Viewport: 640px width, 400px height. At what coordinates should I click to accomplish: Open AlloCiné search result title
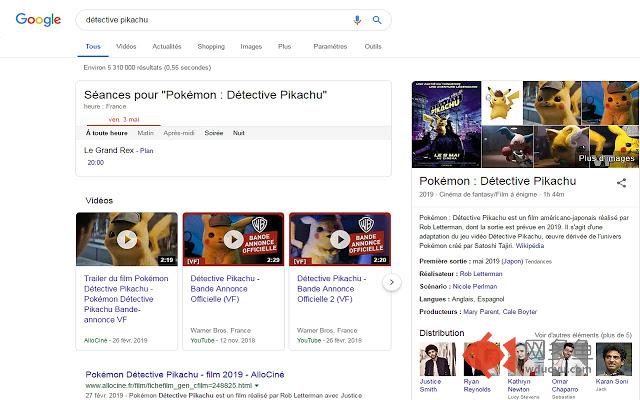pyautogui.click(x=185, y=374)
